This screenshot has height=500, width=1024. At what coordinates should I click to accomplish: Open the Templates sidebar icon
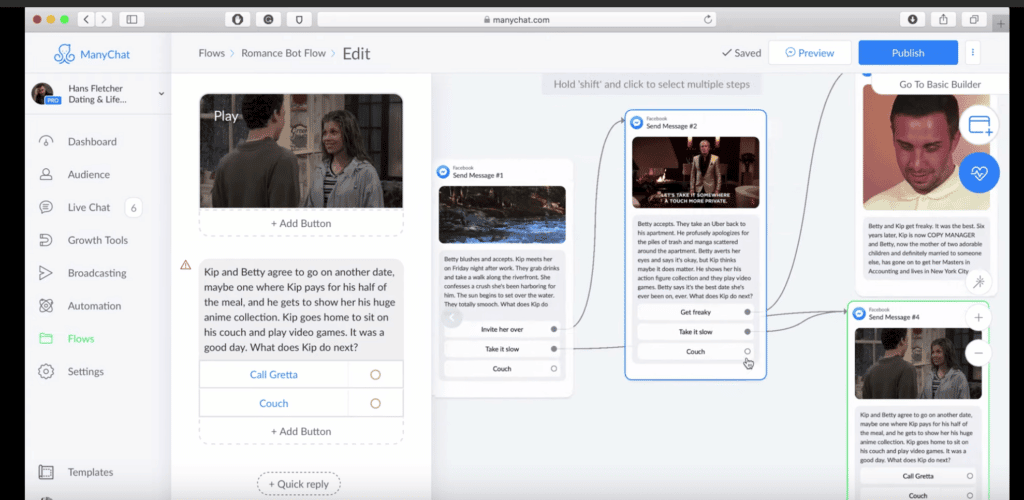click(x=46, y=472)
